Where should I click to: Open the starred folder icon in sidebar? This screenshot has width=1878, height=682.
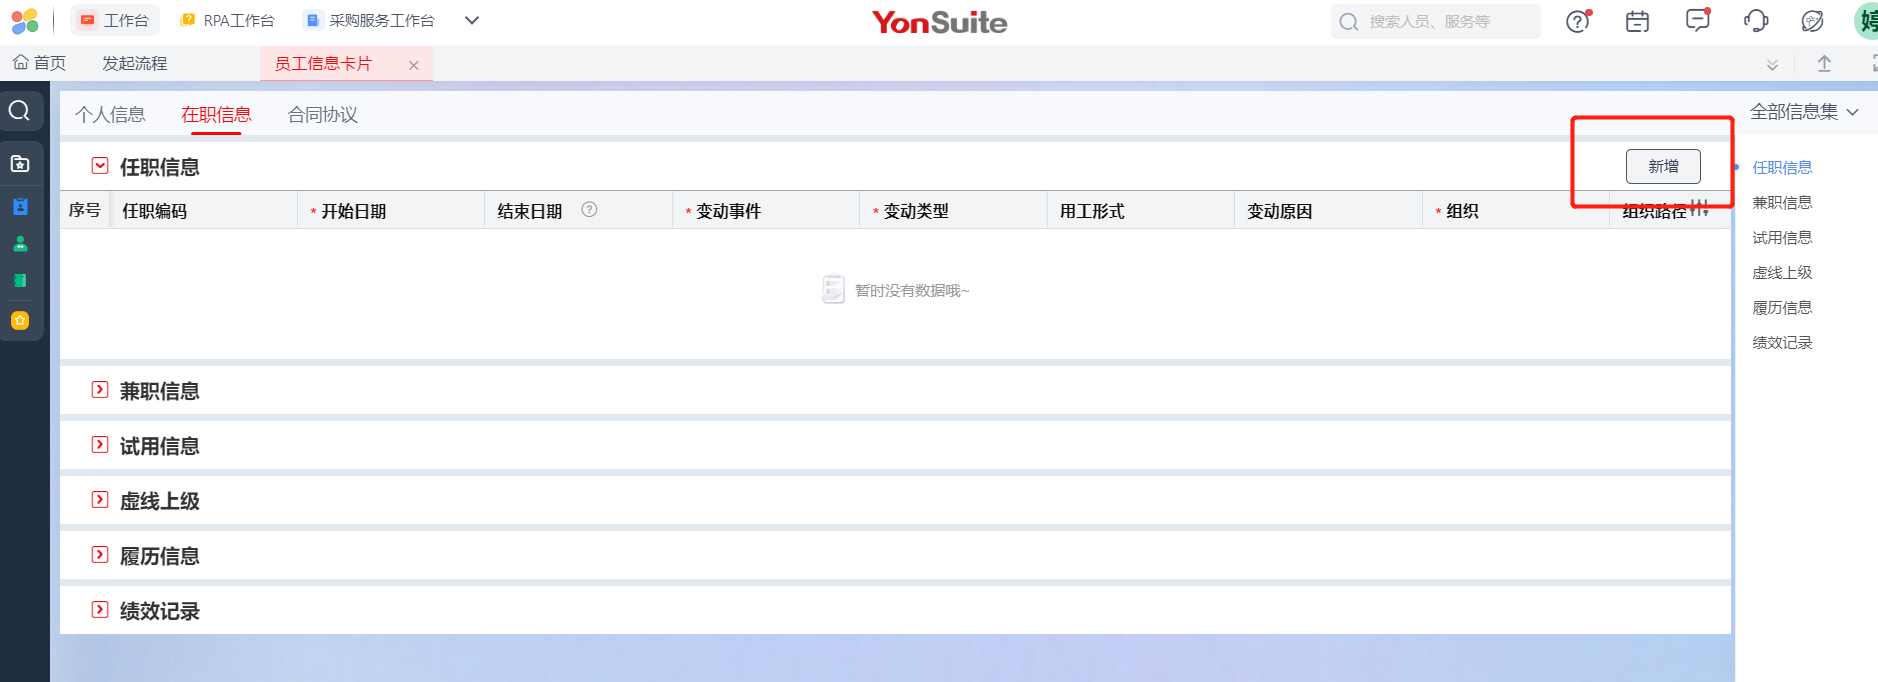point(20,163)
